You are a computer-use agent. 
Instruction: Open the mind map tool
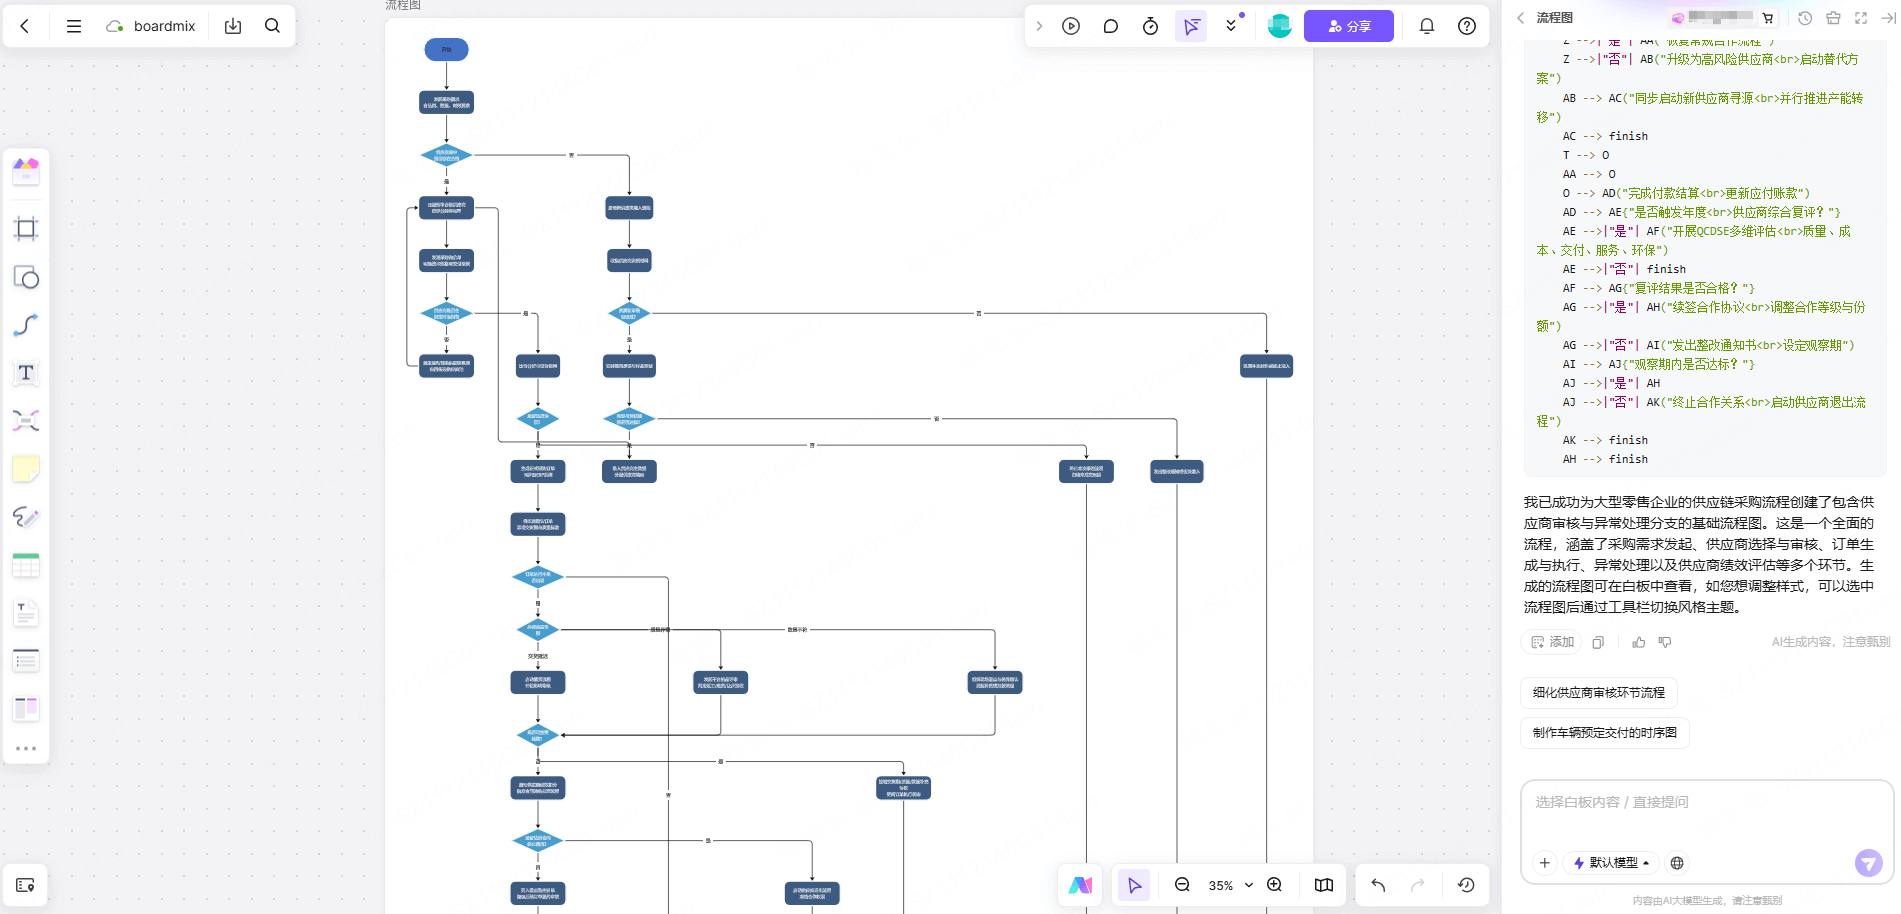click(x=26, y=421)
